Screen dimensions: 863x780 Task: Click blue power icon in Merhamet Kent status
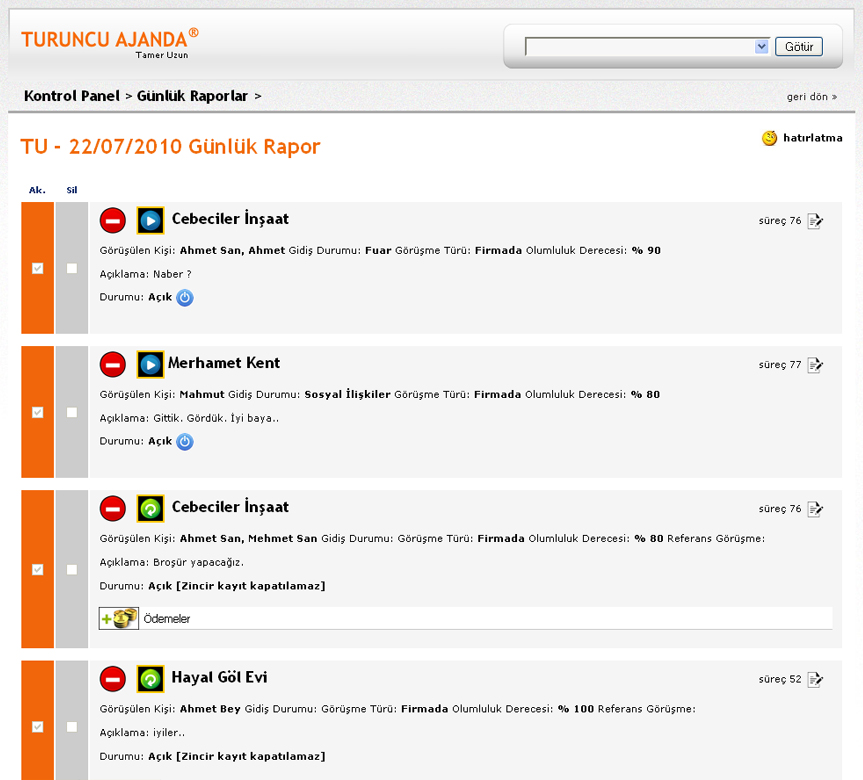[x=185, y=442]
